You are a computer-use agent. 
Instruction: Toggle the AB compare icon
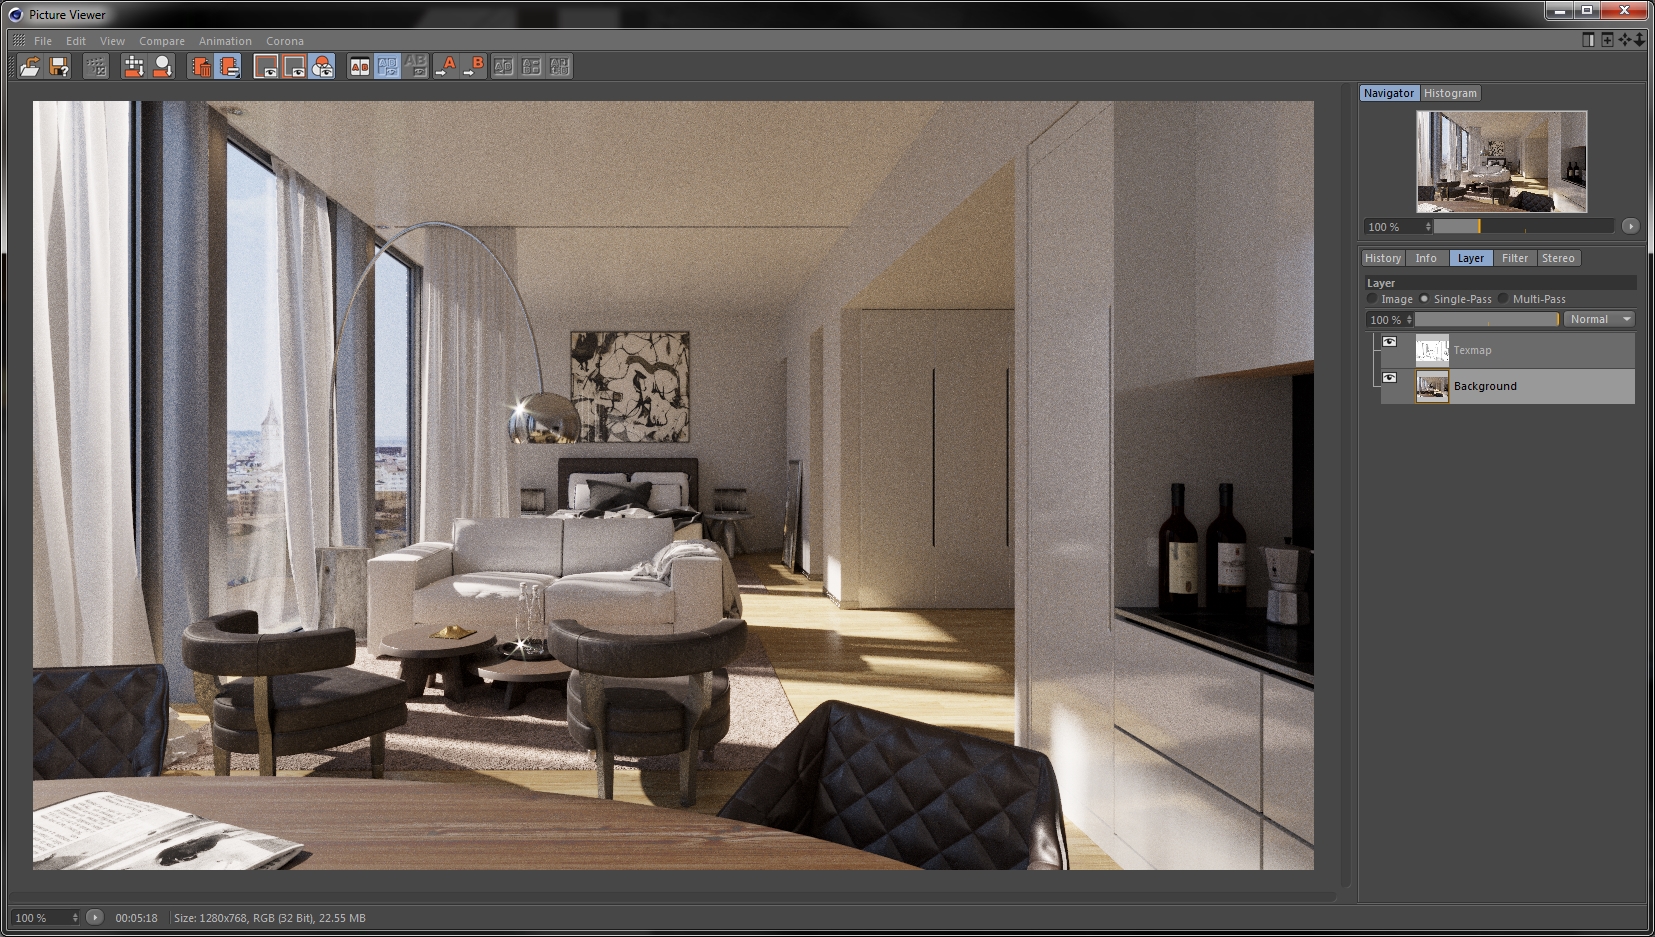(x=359, y=67)
